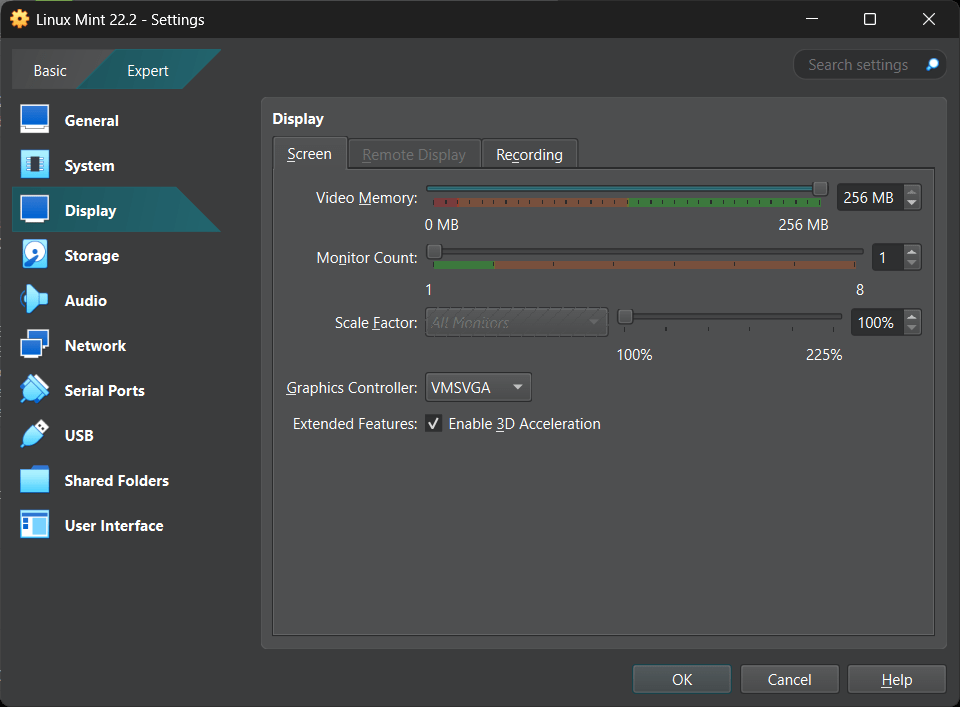Switch to Basic settings mode
This screenshot has height=707, width=960.
[50, 71]
